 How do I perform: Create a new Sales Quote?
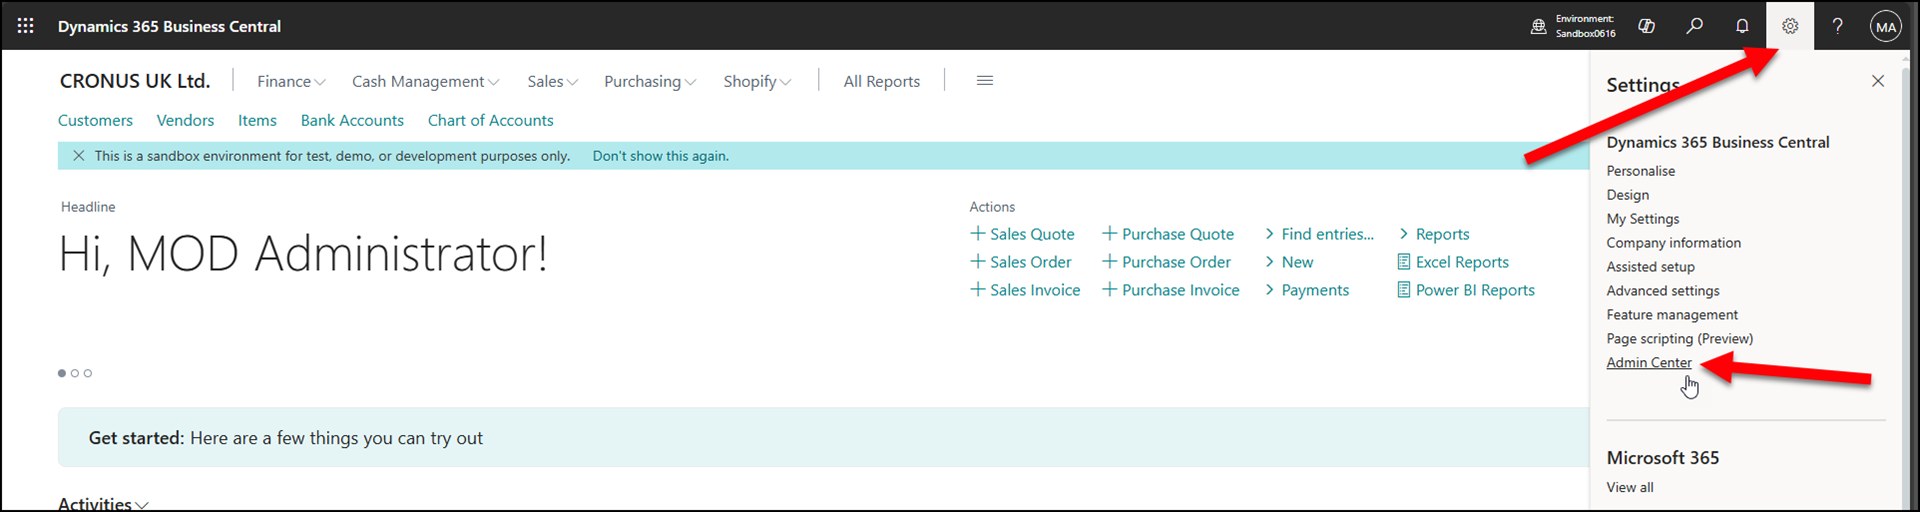point(1022,234)
